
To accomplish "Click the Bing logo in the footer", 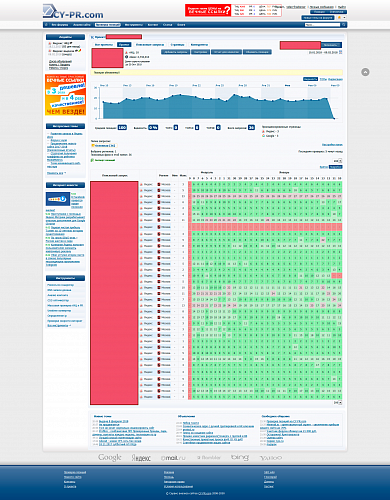I will 240,457.
